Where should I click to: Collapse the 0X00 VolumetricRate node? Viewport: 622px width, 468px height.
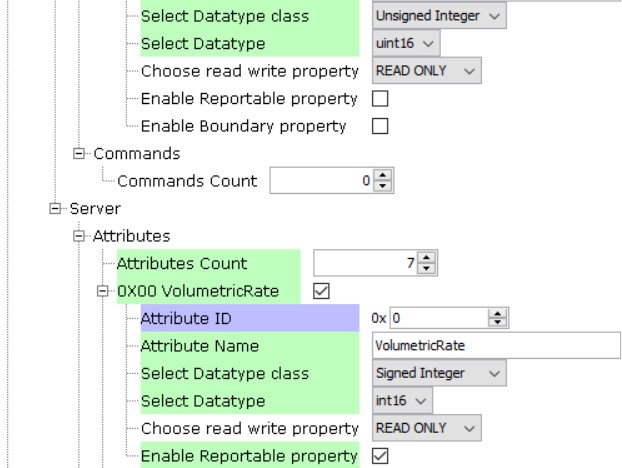pyautogui.click(x=103, y=291)
